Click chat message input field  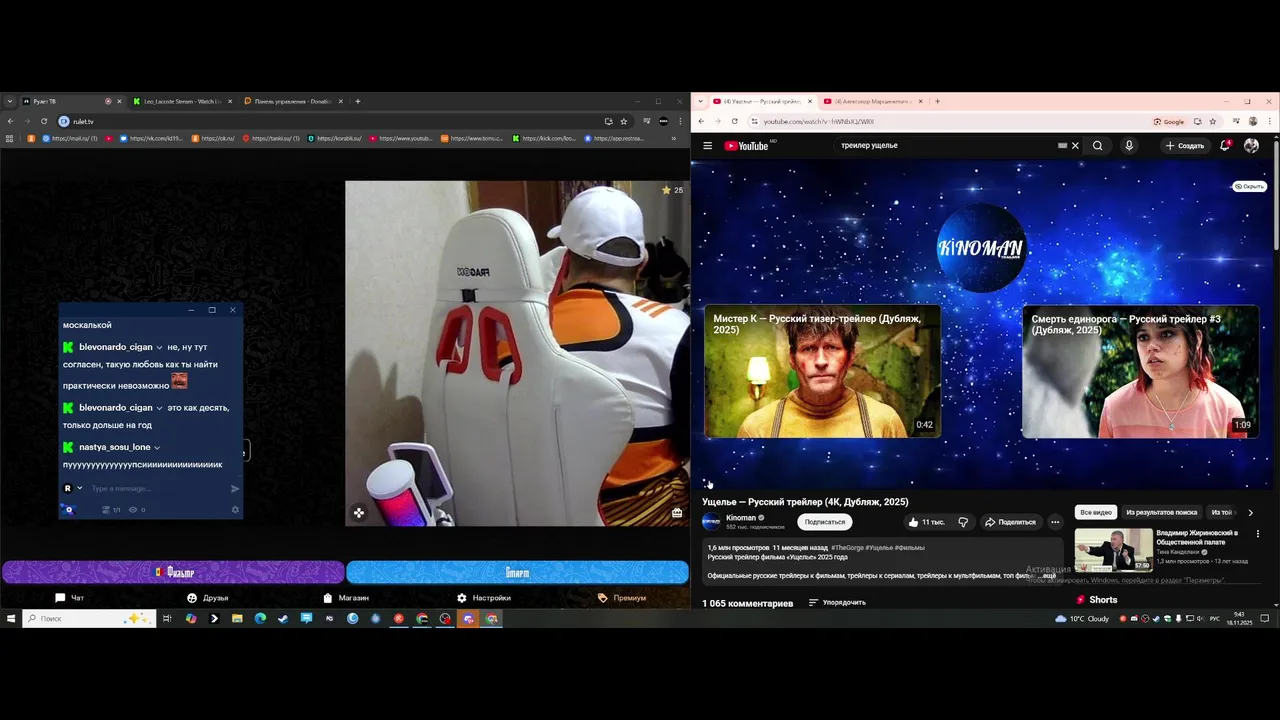coord(158,489)
